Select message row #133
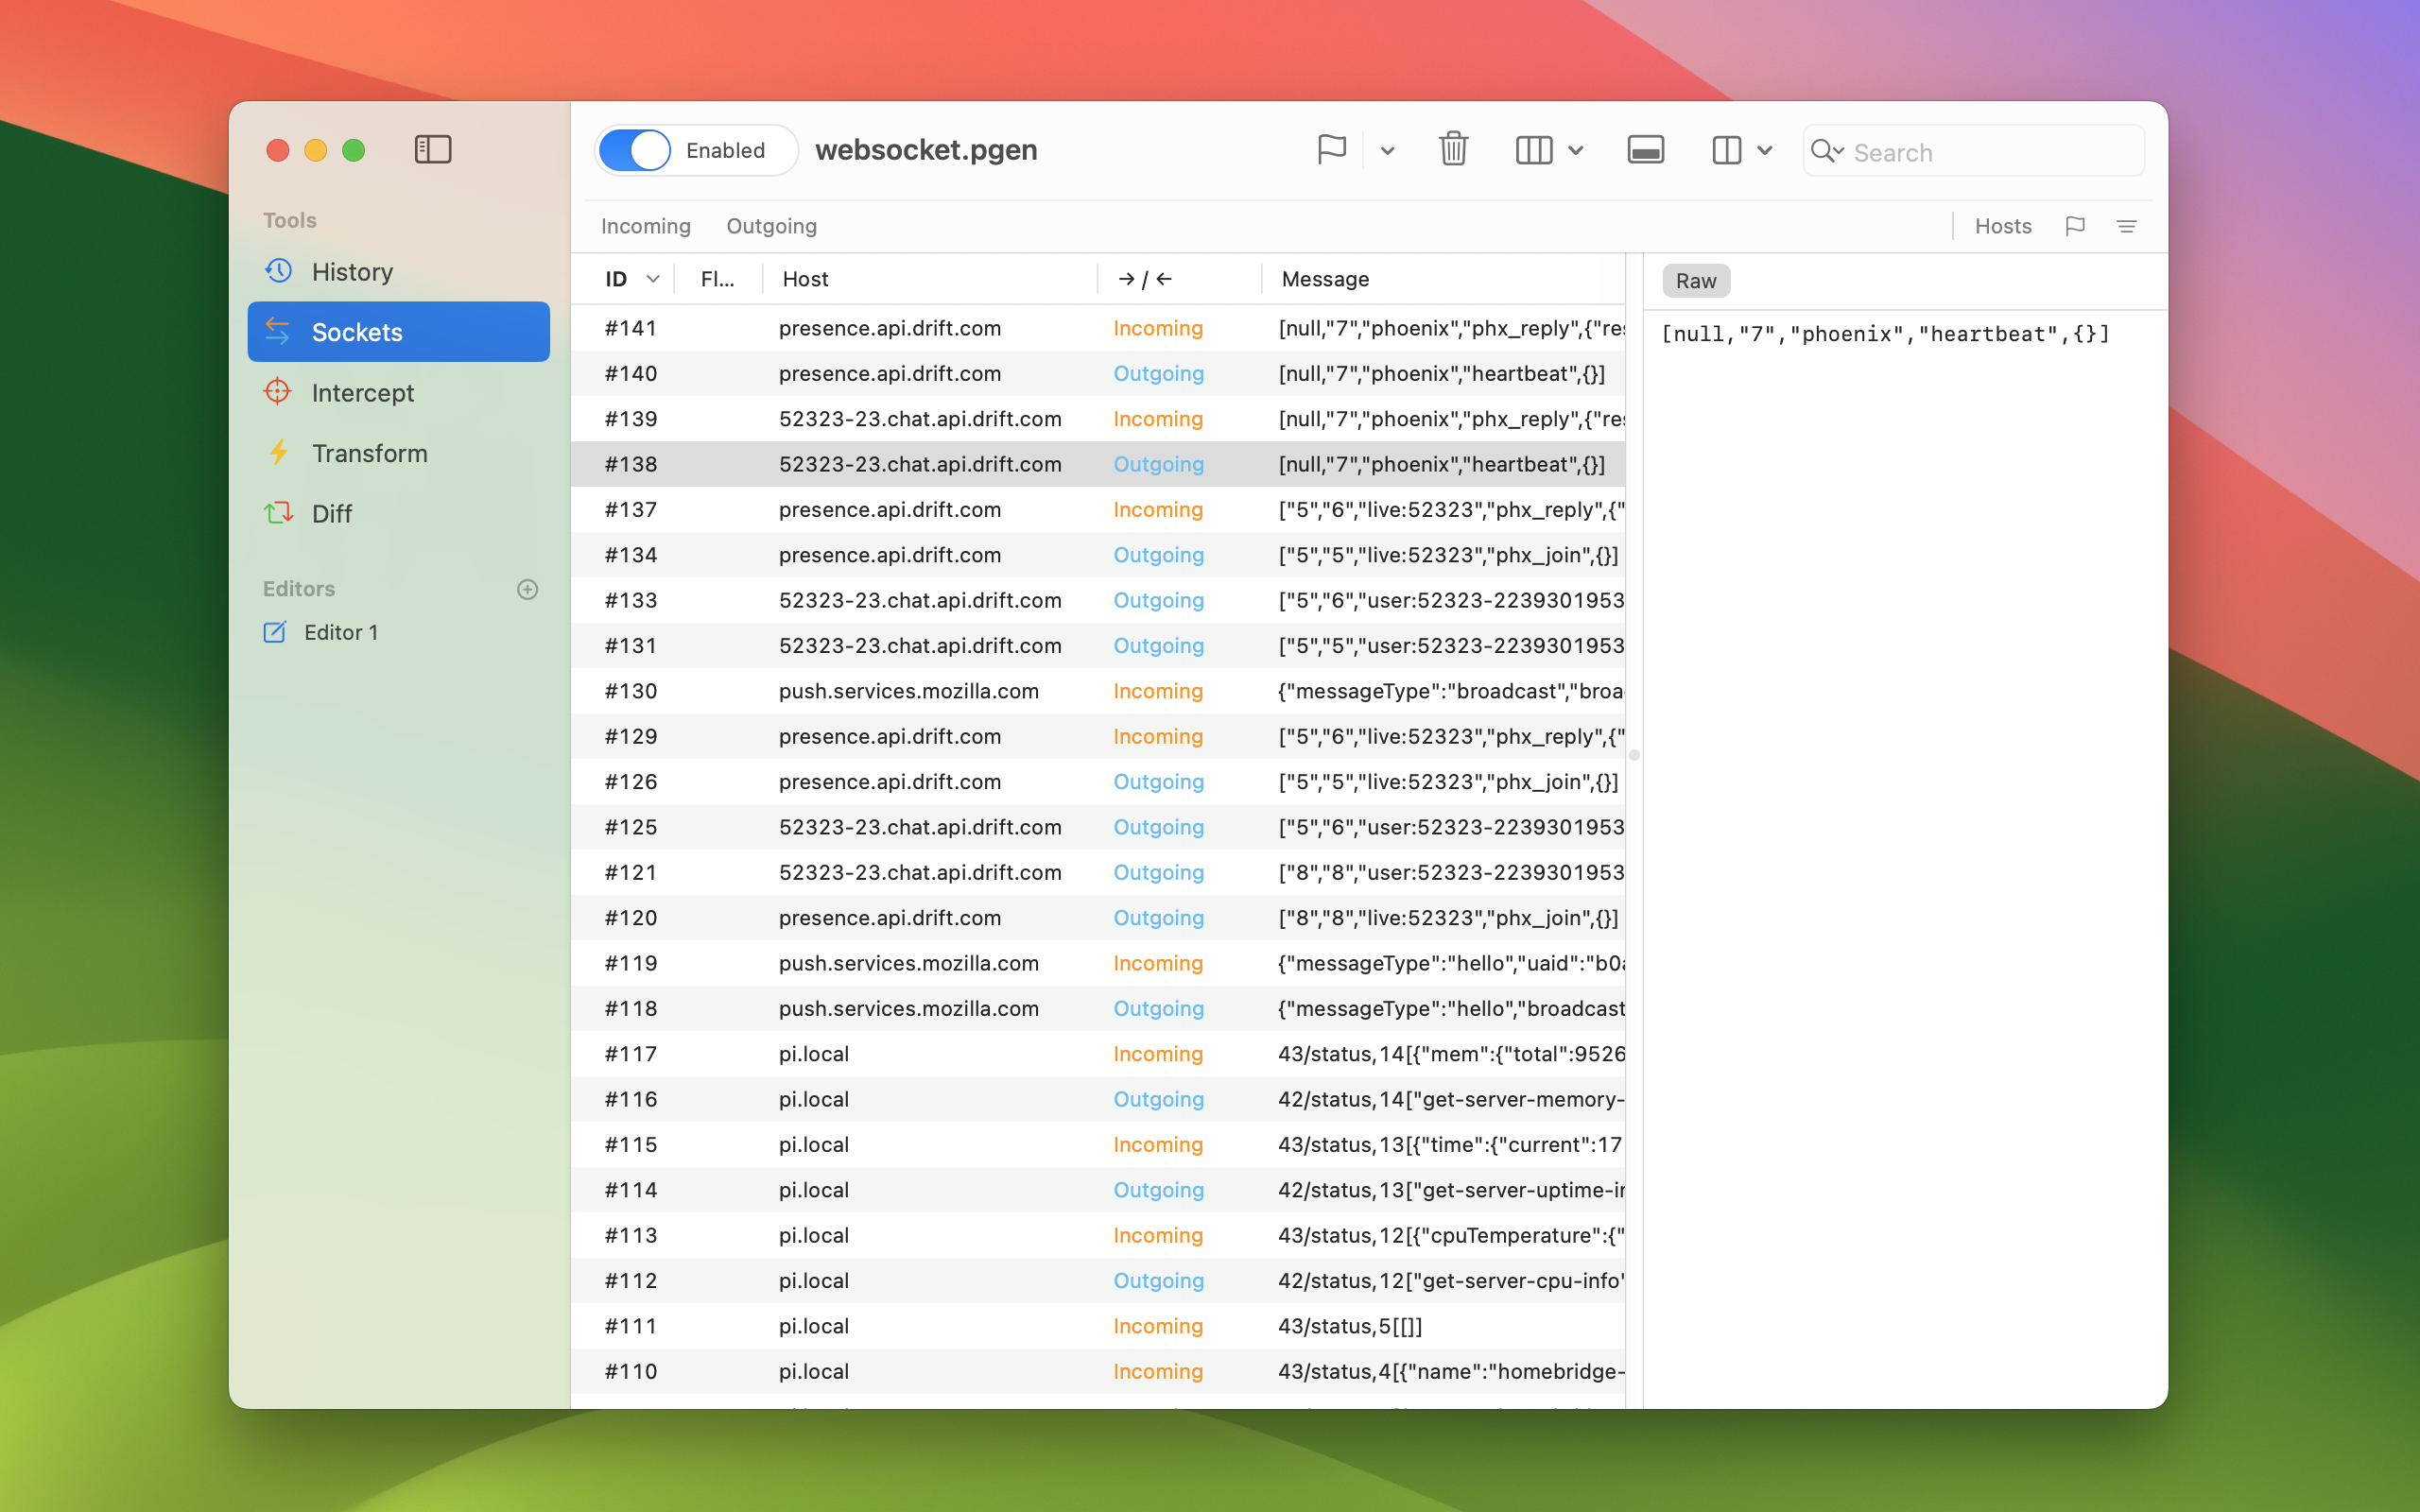This screenshot has width=2420, height=1512. (x=1097, y=600)
